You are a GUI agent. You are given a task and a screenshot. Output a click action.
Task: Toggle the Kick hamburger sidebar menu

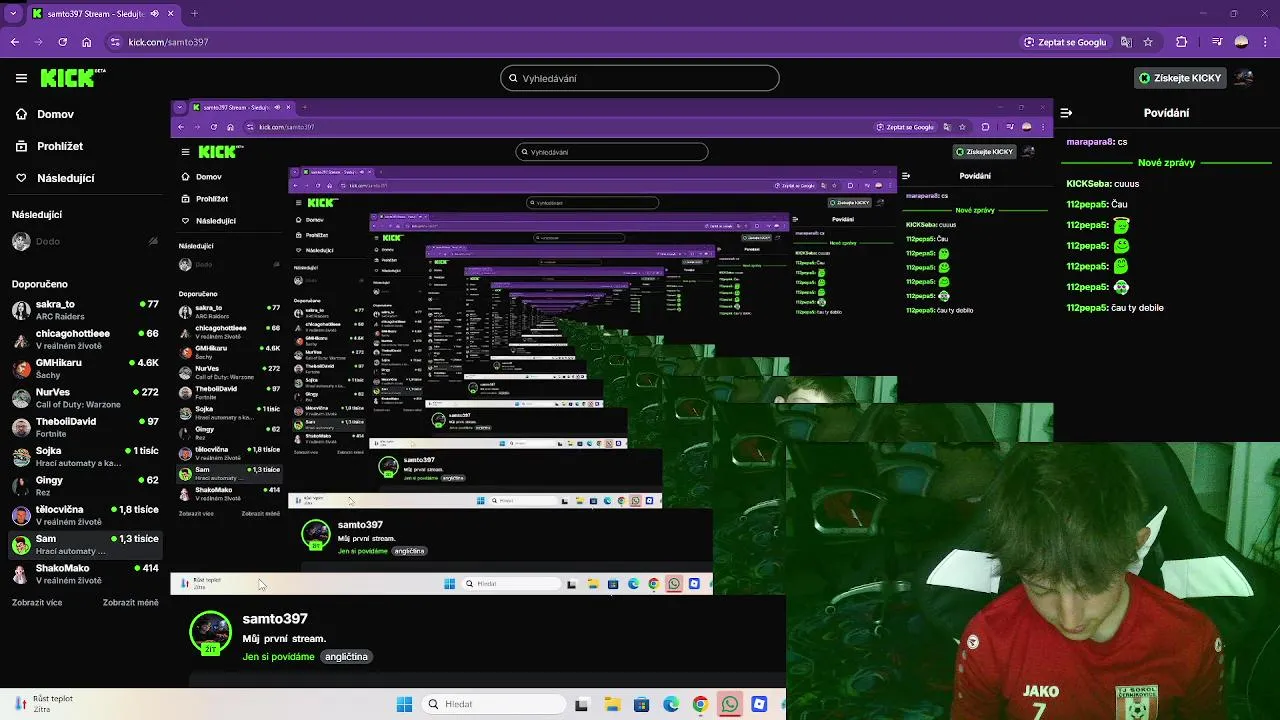click(x=21, y=78)
